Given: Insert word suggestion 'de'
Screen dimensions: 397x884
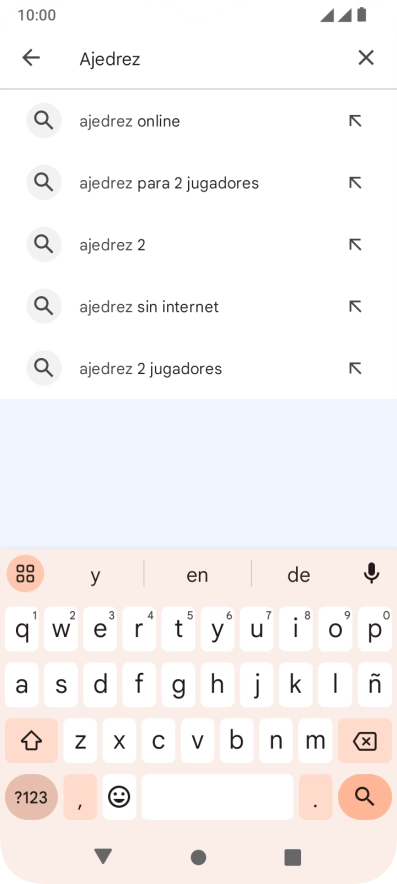Looking at the screenshot, I should coord(299,574).
